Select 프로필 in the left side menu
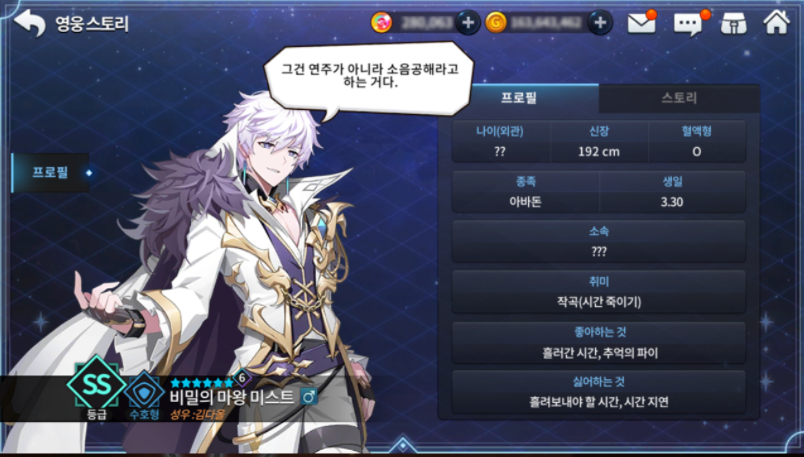 coord(50,172)
